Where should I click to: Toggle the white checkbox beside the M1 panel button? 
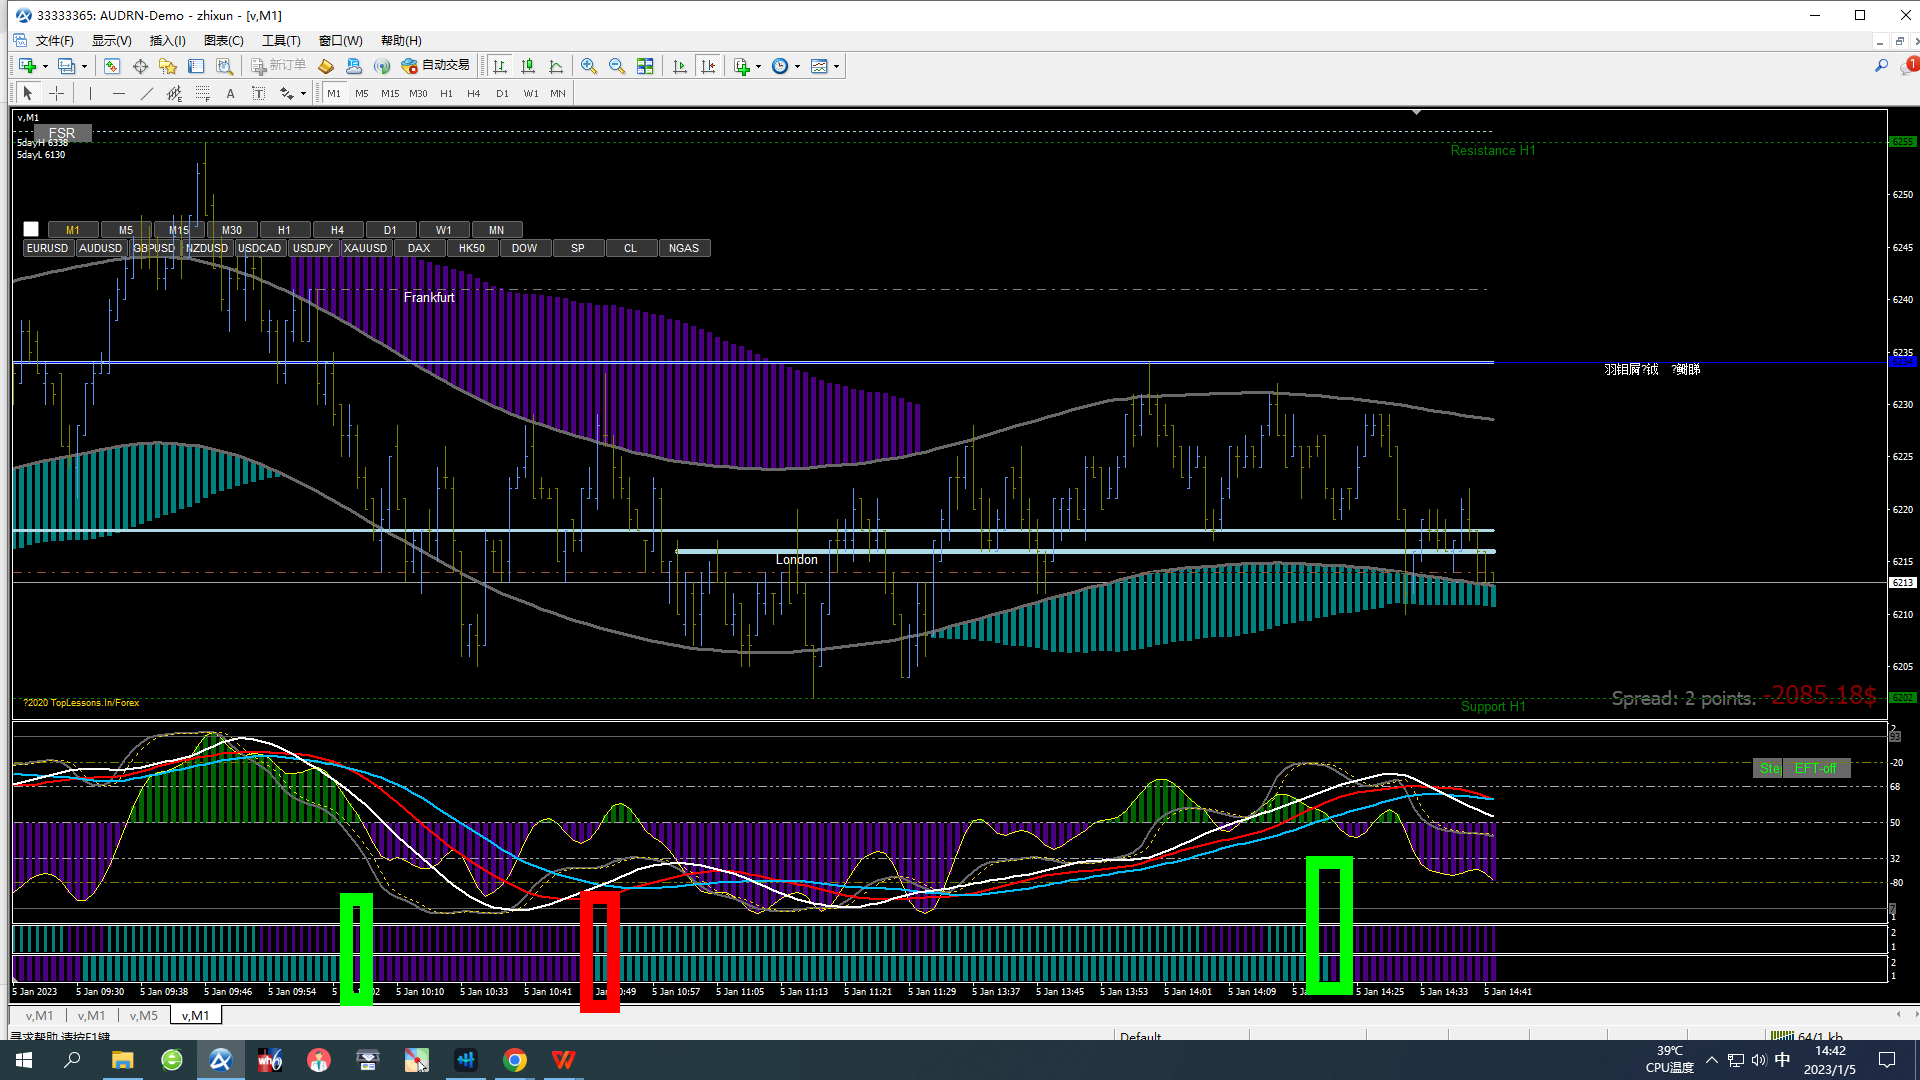click(31, 229)
